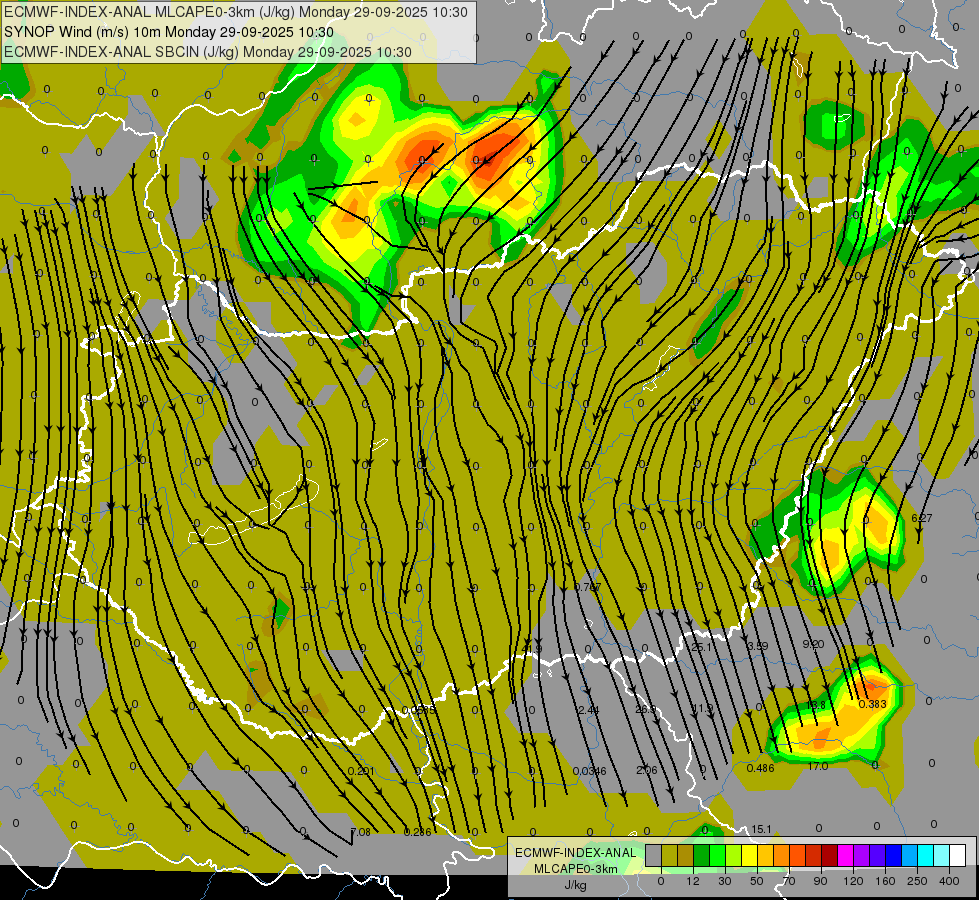Click the ECMWF-INDEX-ANAL MLCAPE0-3km title line

click(236, 12)
